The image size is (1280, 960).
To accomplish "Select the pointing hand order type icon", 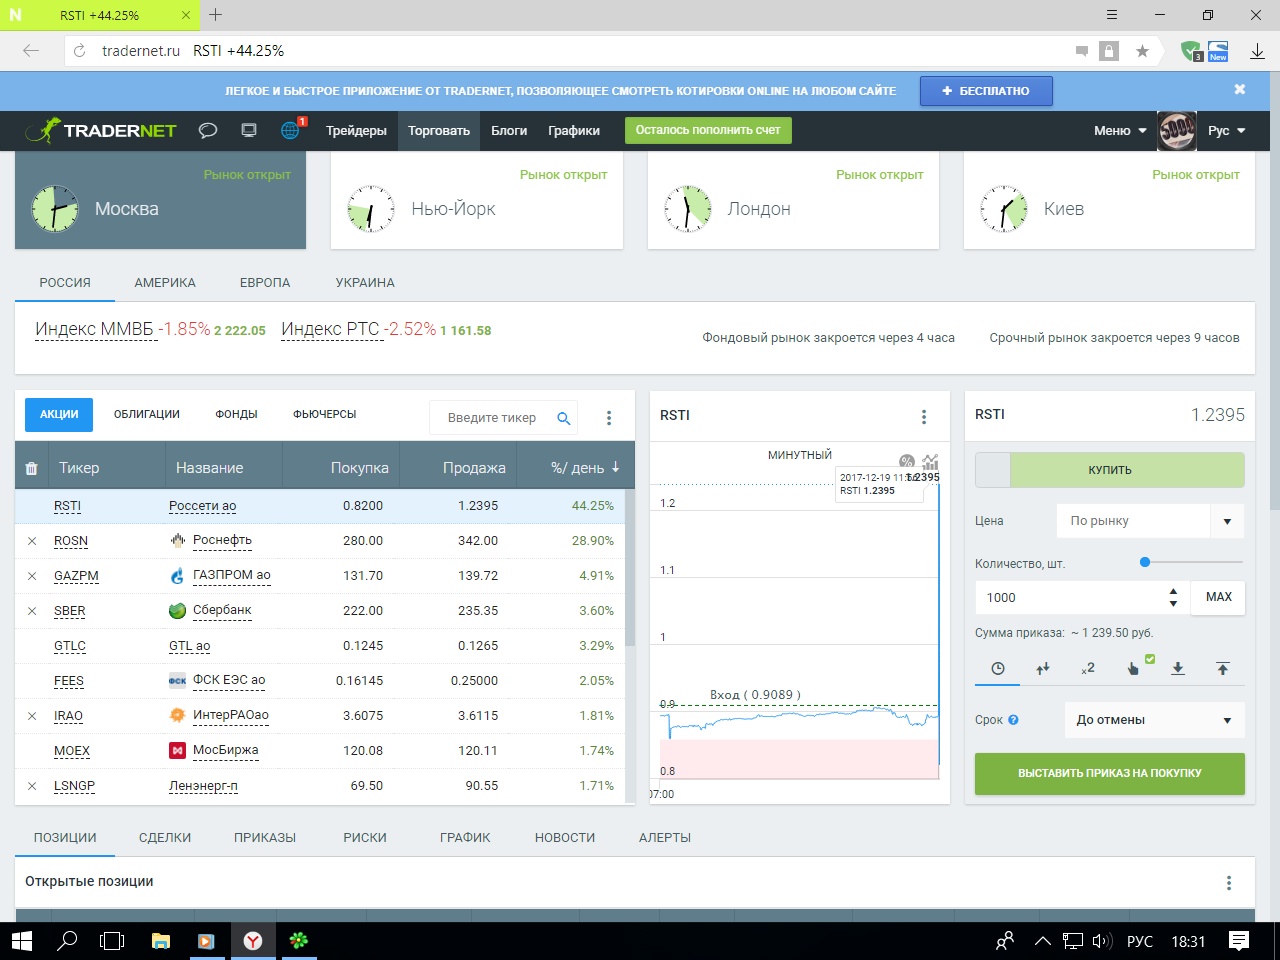I will tap(1133, 668).
